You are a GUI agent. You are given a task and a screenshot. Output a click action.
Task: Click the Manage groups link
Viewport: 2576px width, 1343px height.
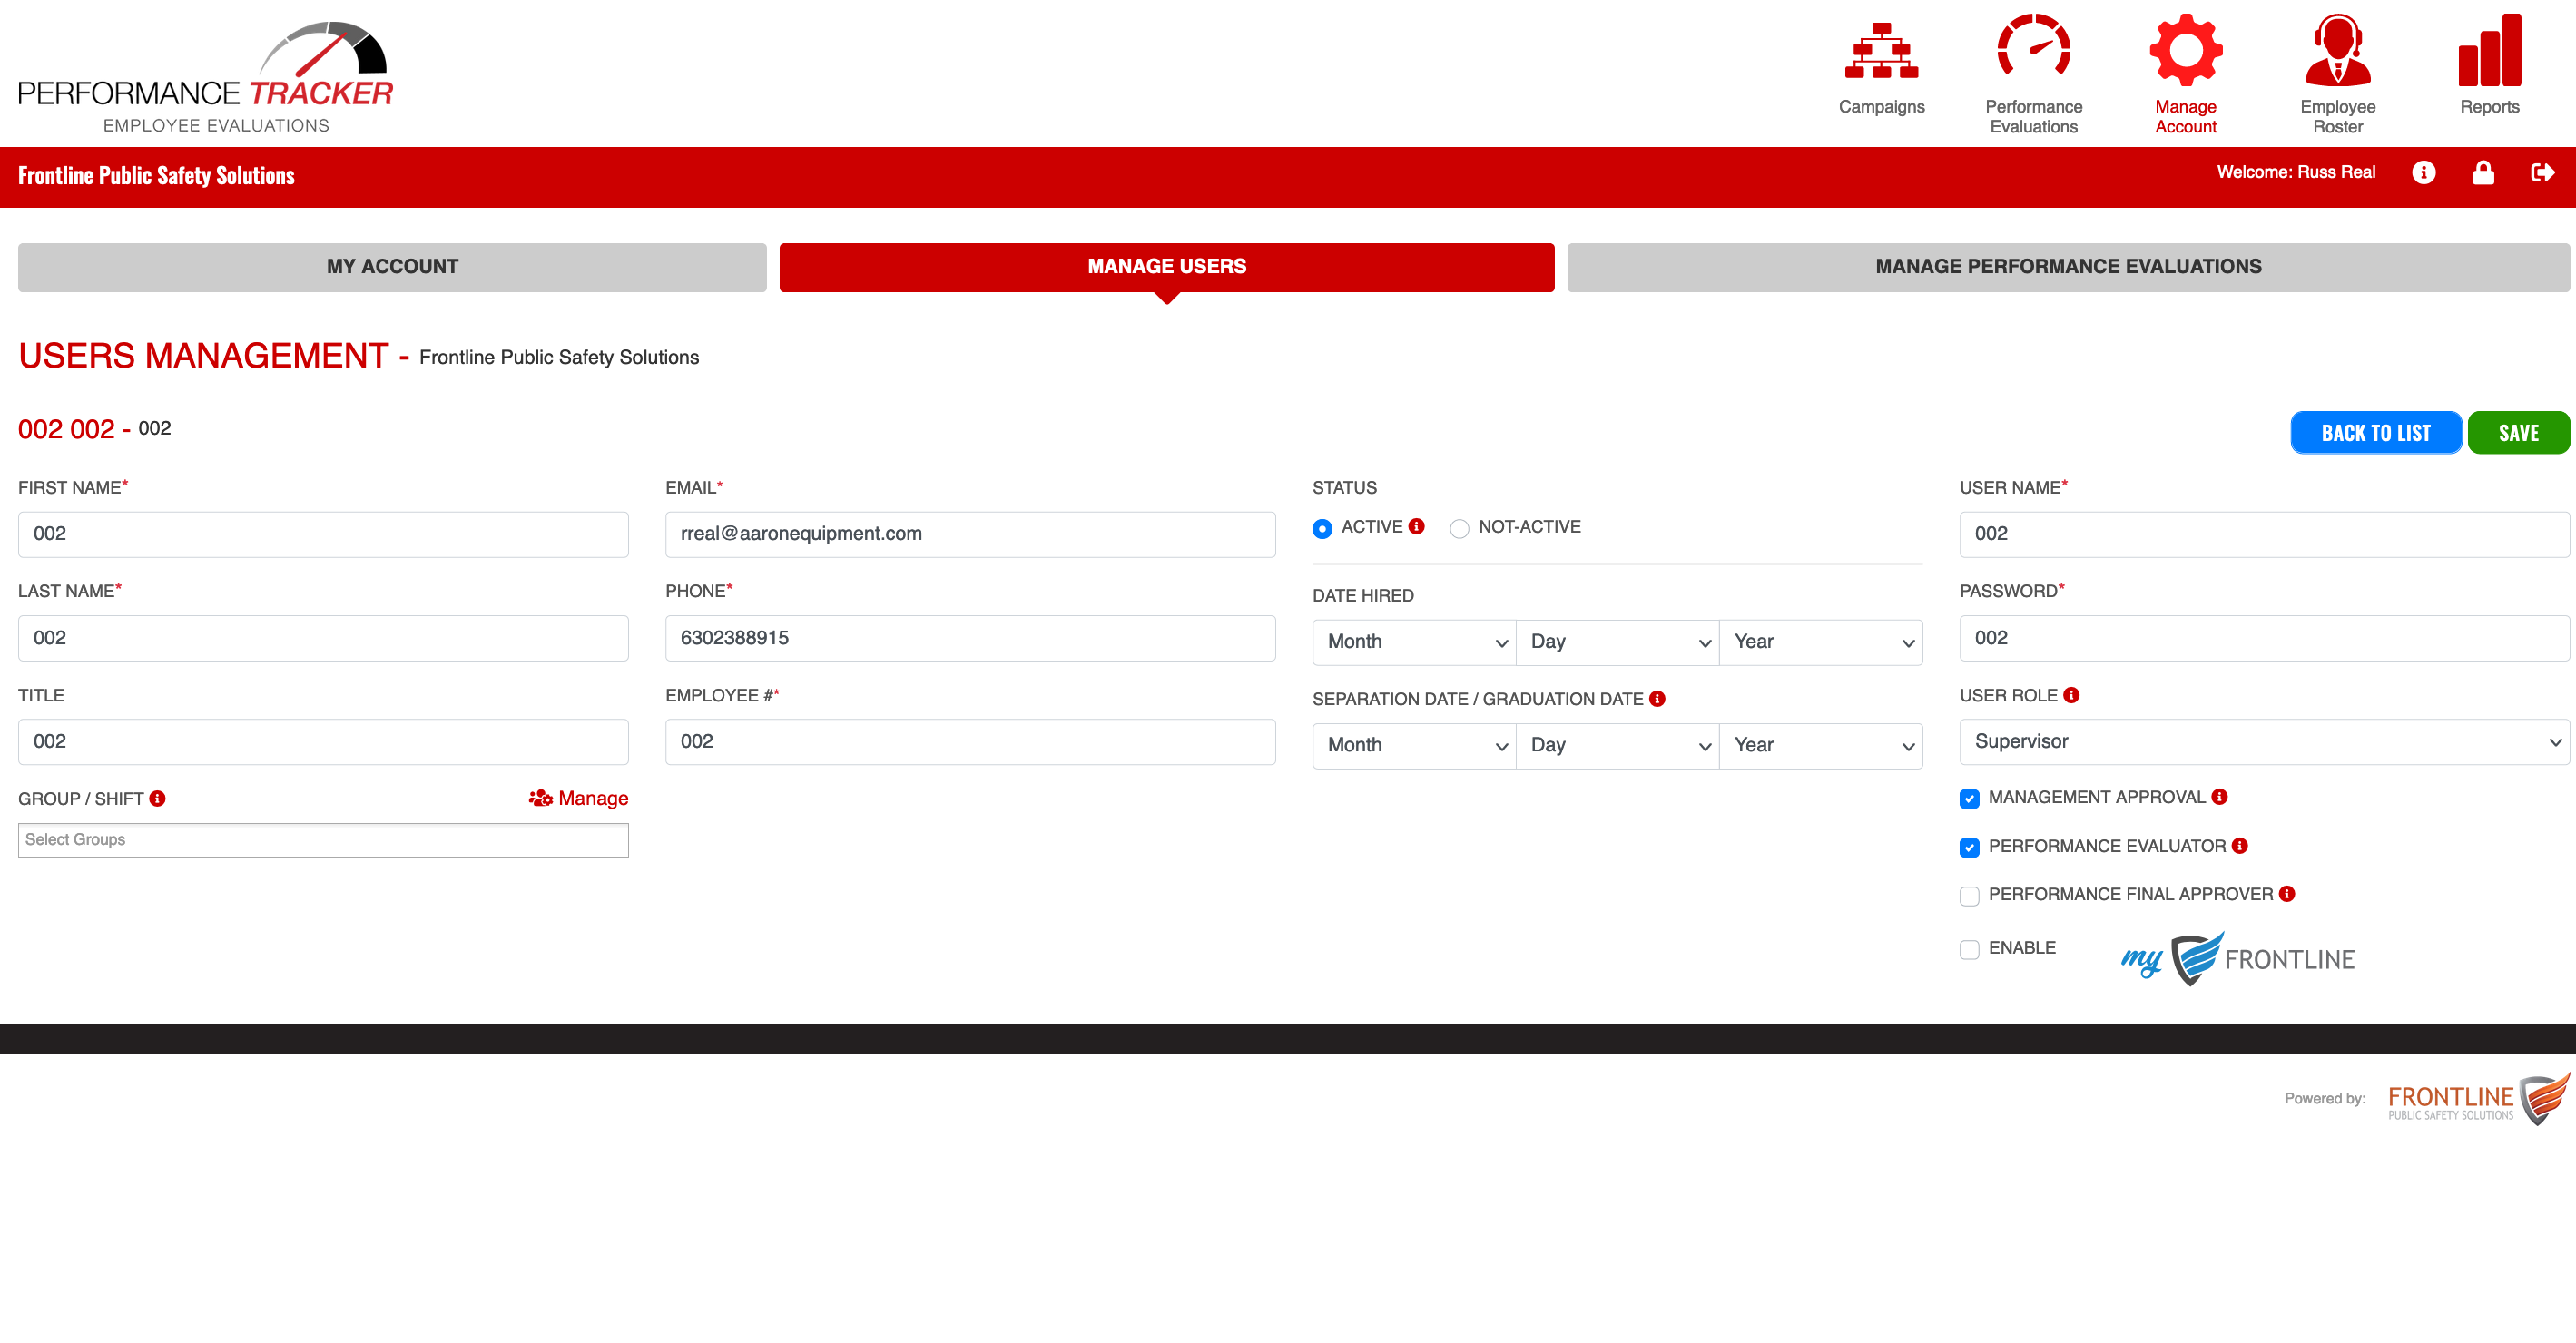coord(578,798)
